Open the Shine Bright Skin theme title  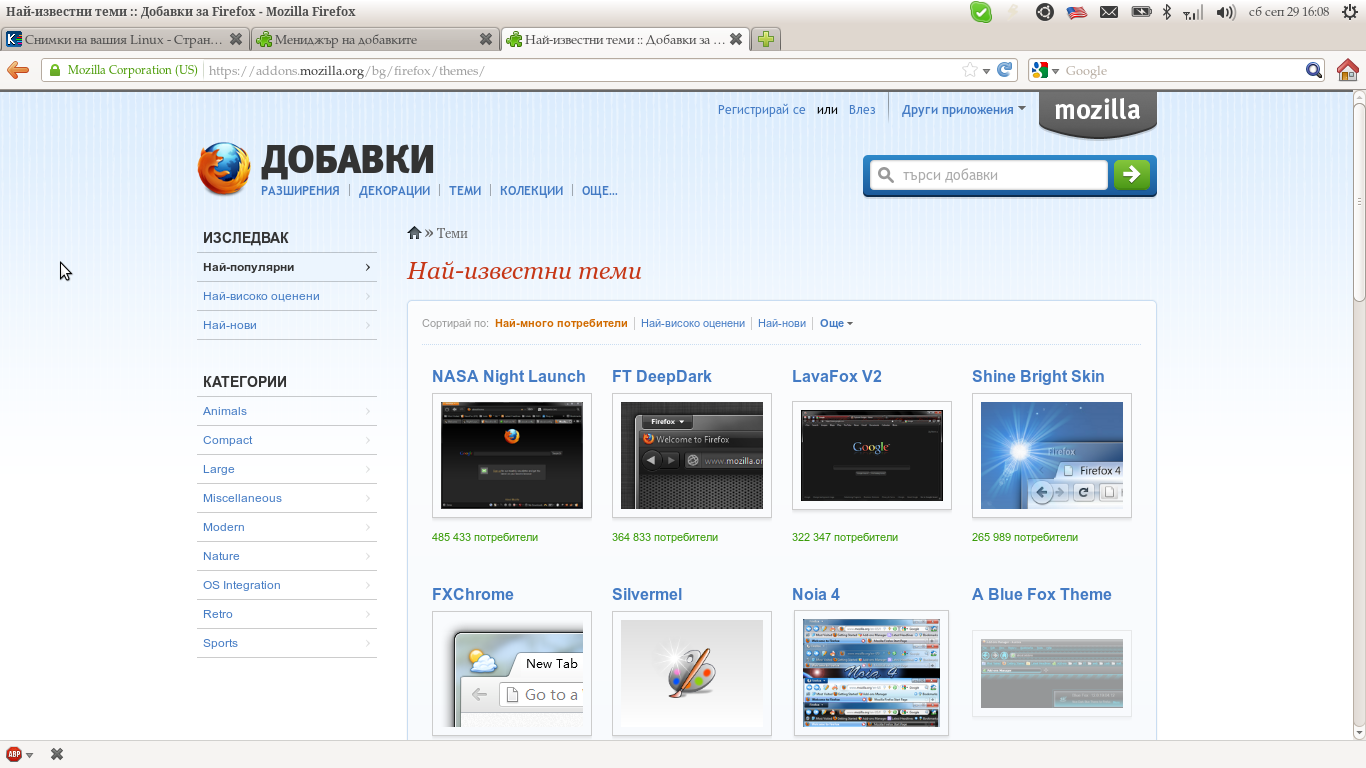tap(1038, 376)
